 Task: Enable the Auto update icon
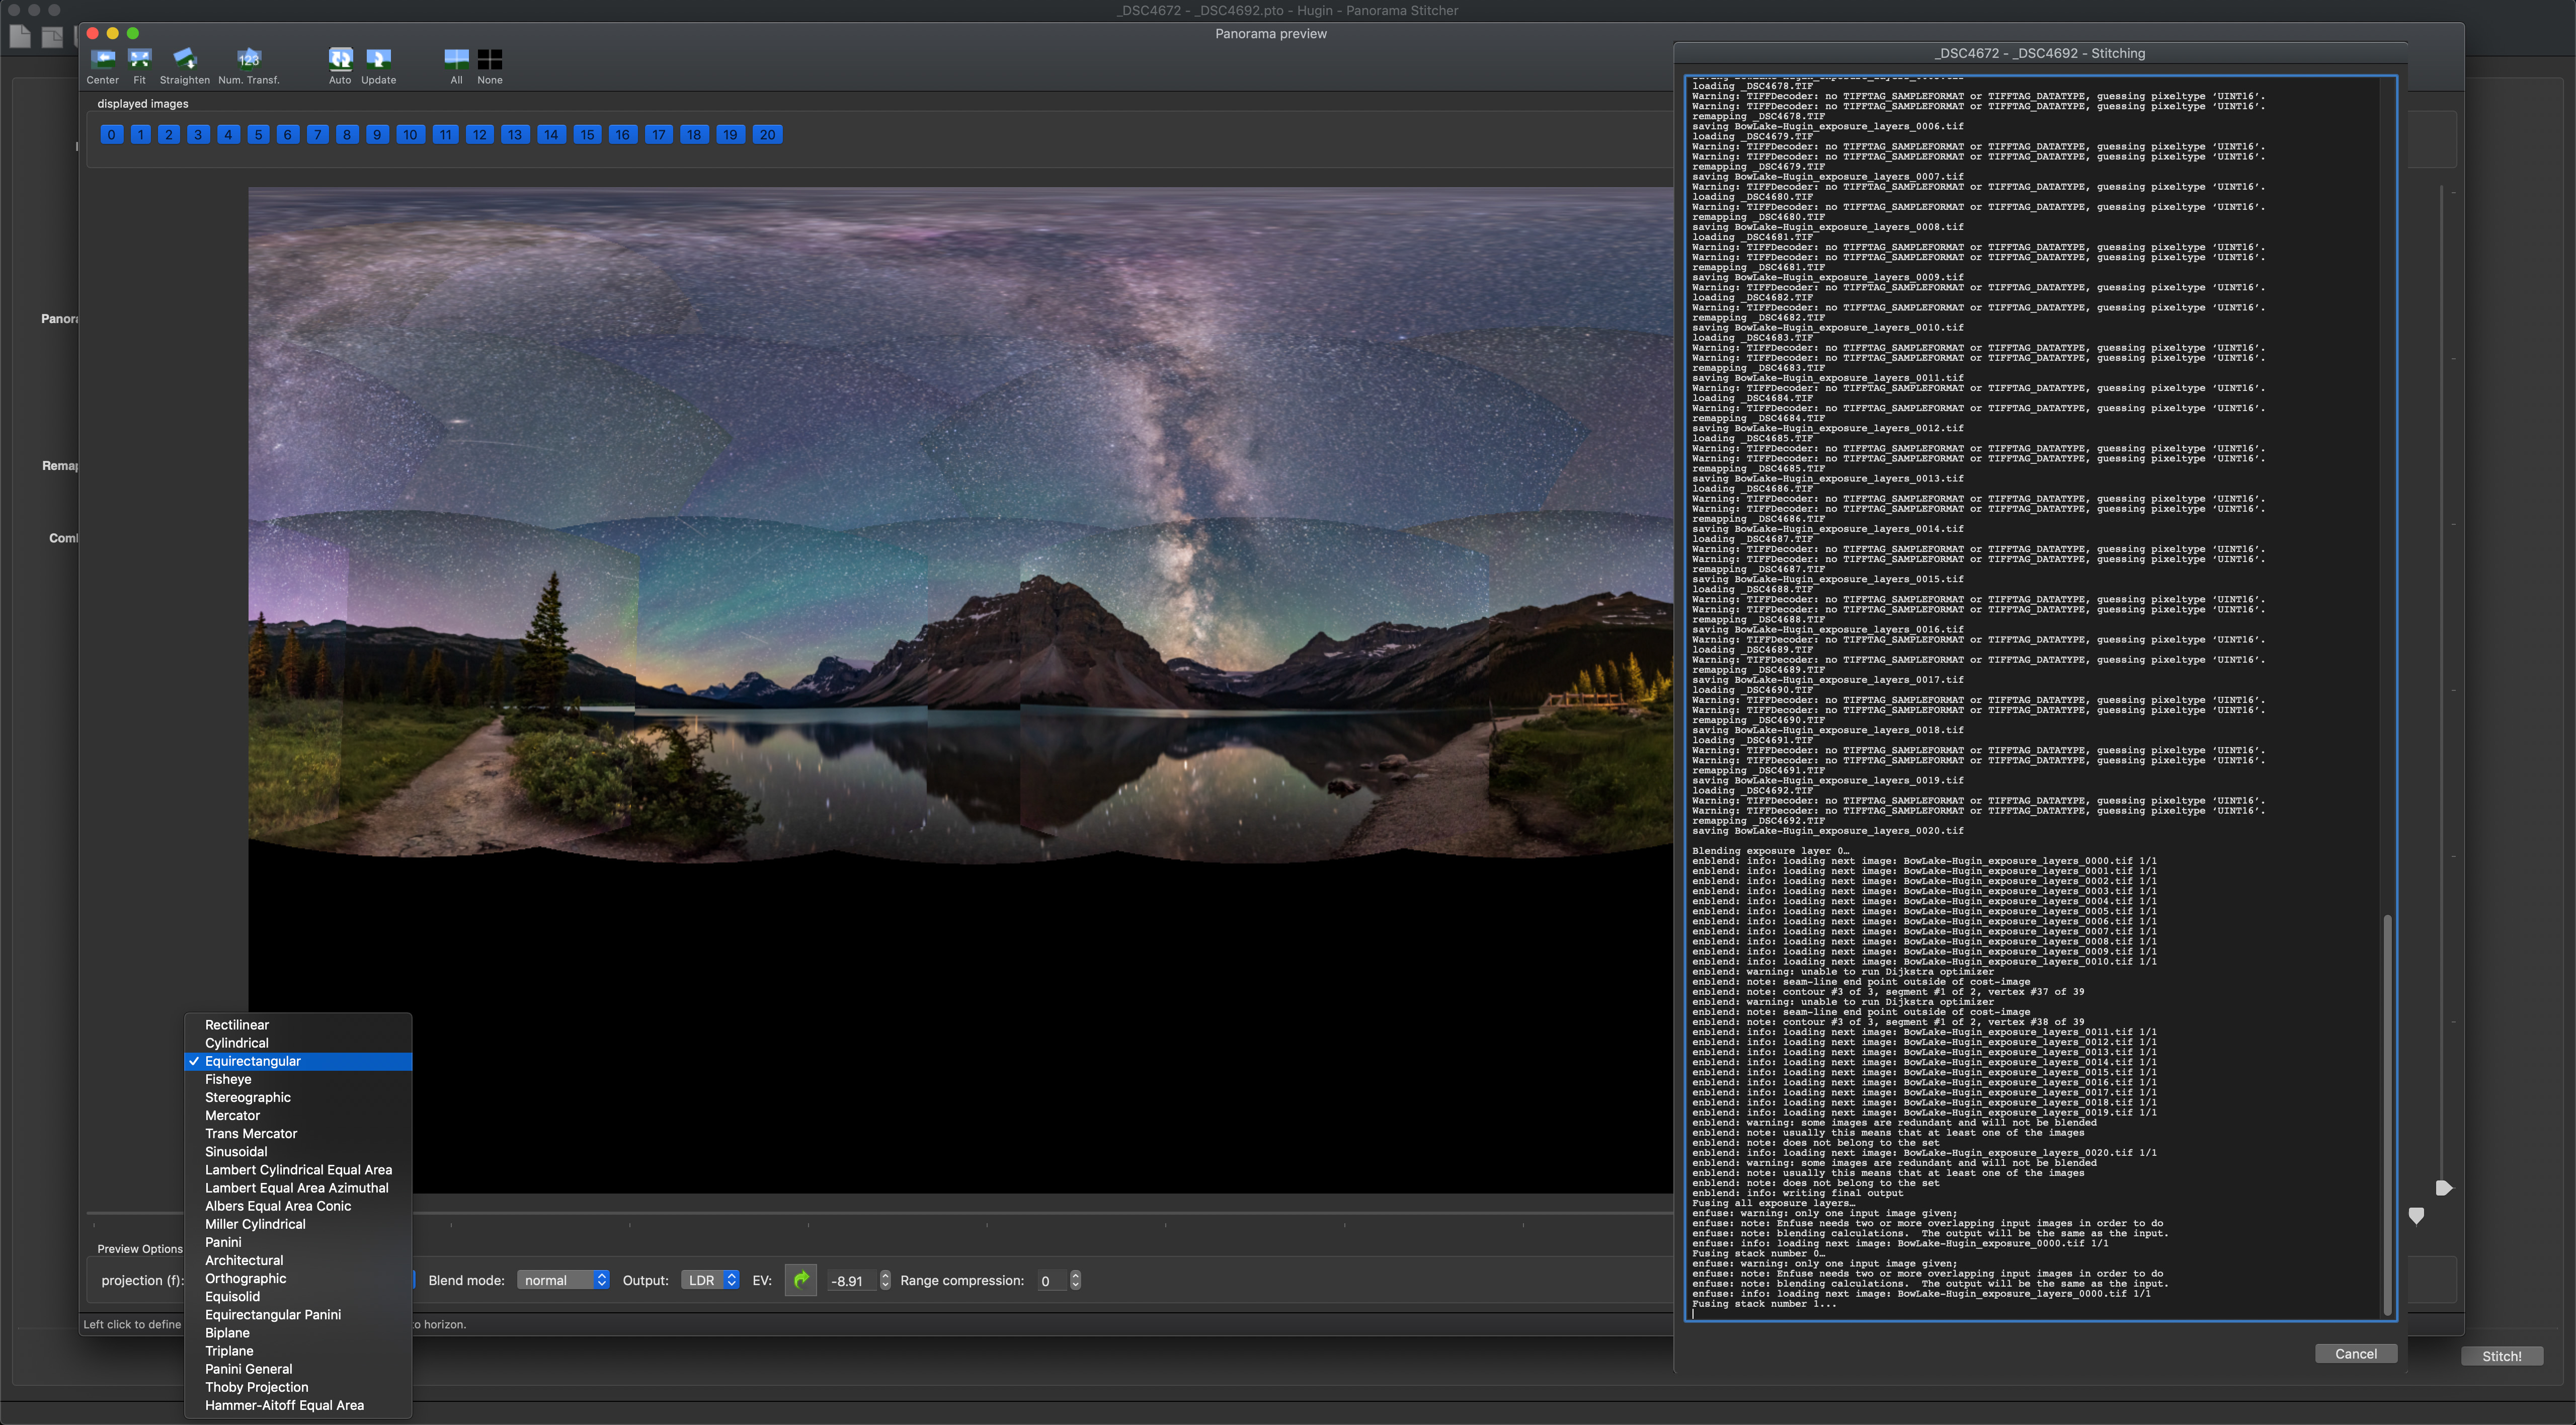340,59
